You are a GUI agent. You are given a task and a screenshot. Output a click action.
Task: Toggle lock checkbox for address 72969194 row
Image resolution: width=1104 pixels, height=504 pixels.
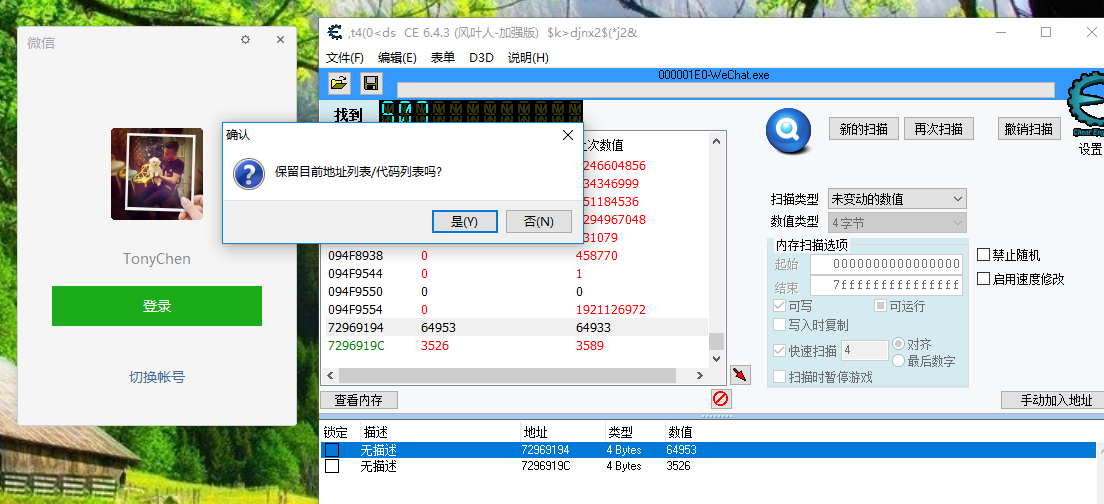point(332,449)
